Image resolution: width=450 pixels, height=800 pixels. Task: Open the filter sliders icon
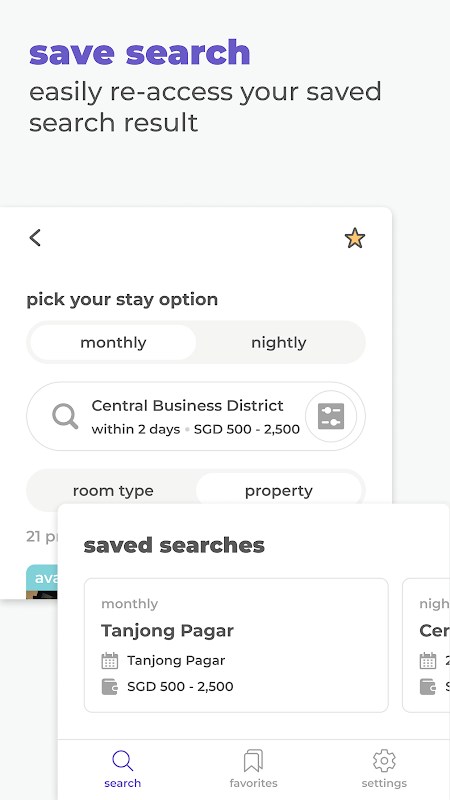(x=331, y=416)
